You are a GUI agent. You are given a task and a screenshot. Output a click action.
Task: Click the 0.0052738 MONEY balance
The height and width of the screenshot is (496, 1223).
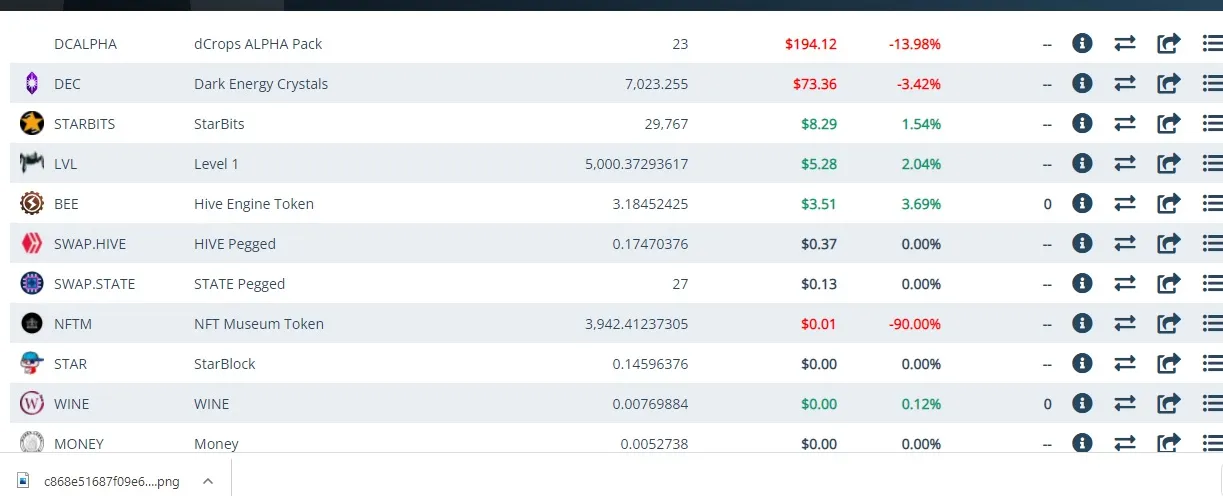654,444
